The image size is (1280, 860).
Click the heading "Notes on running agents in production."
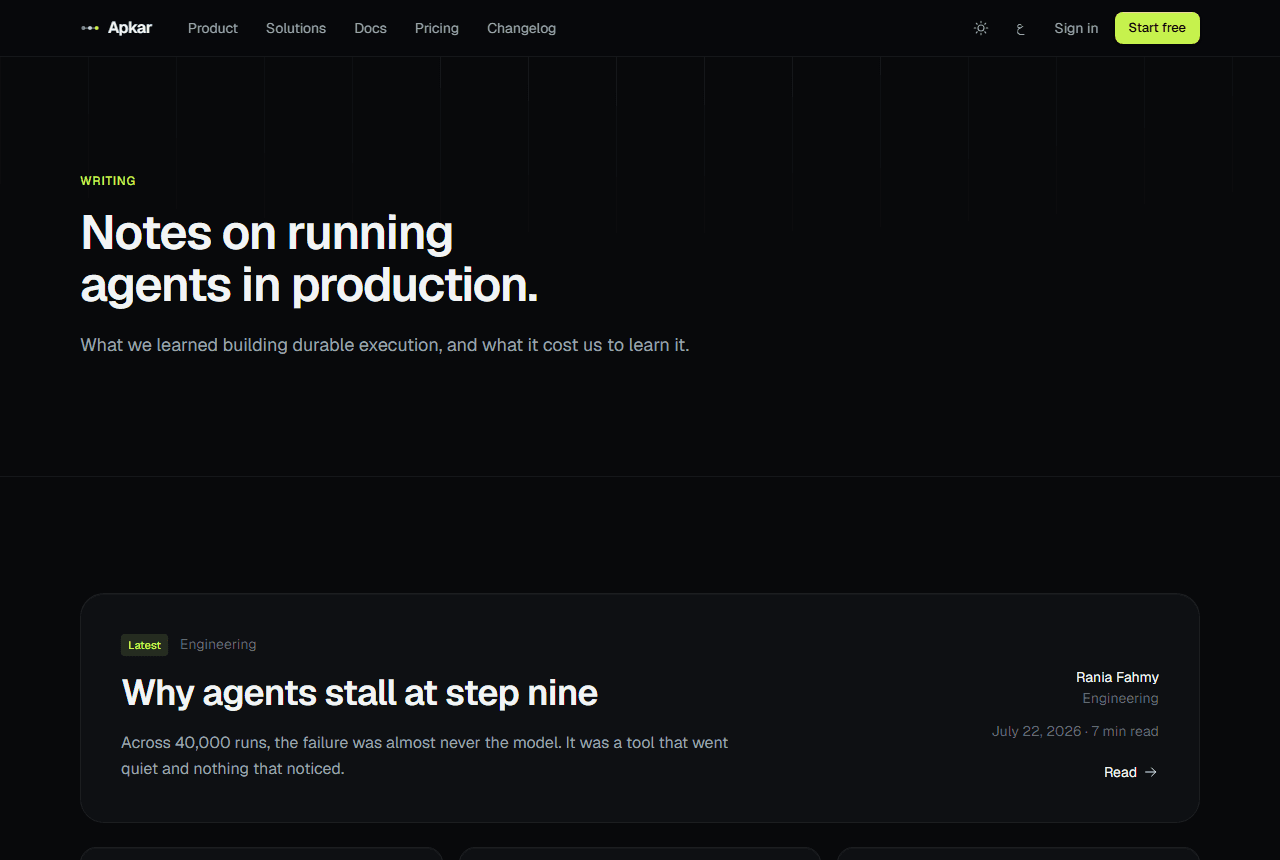pos(309,259)
